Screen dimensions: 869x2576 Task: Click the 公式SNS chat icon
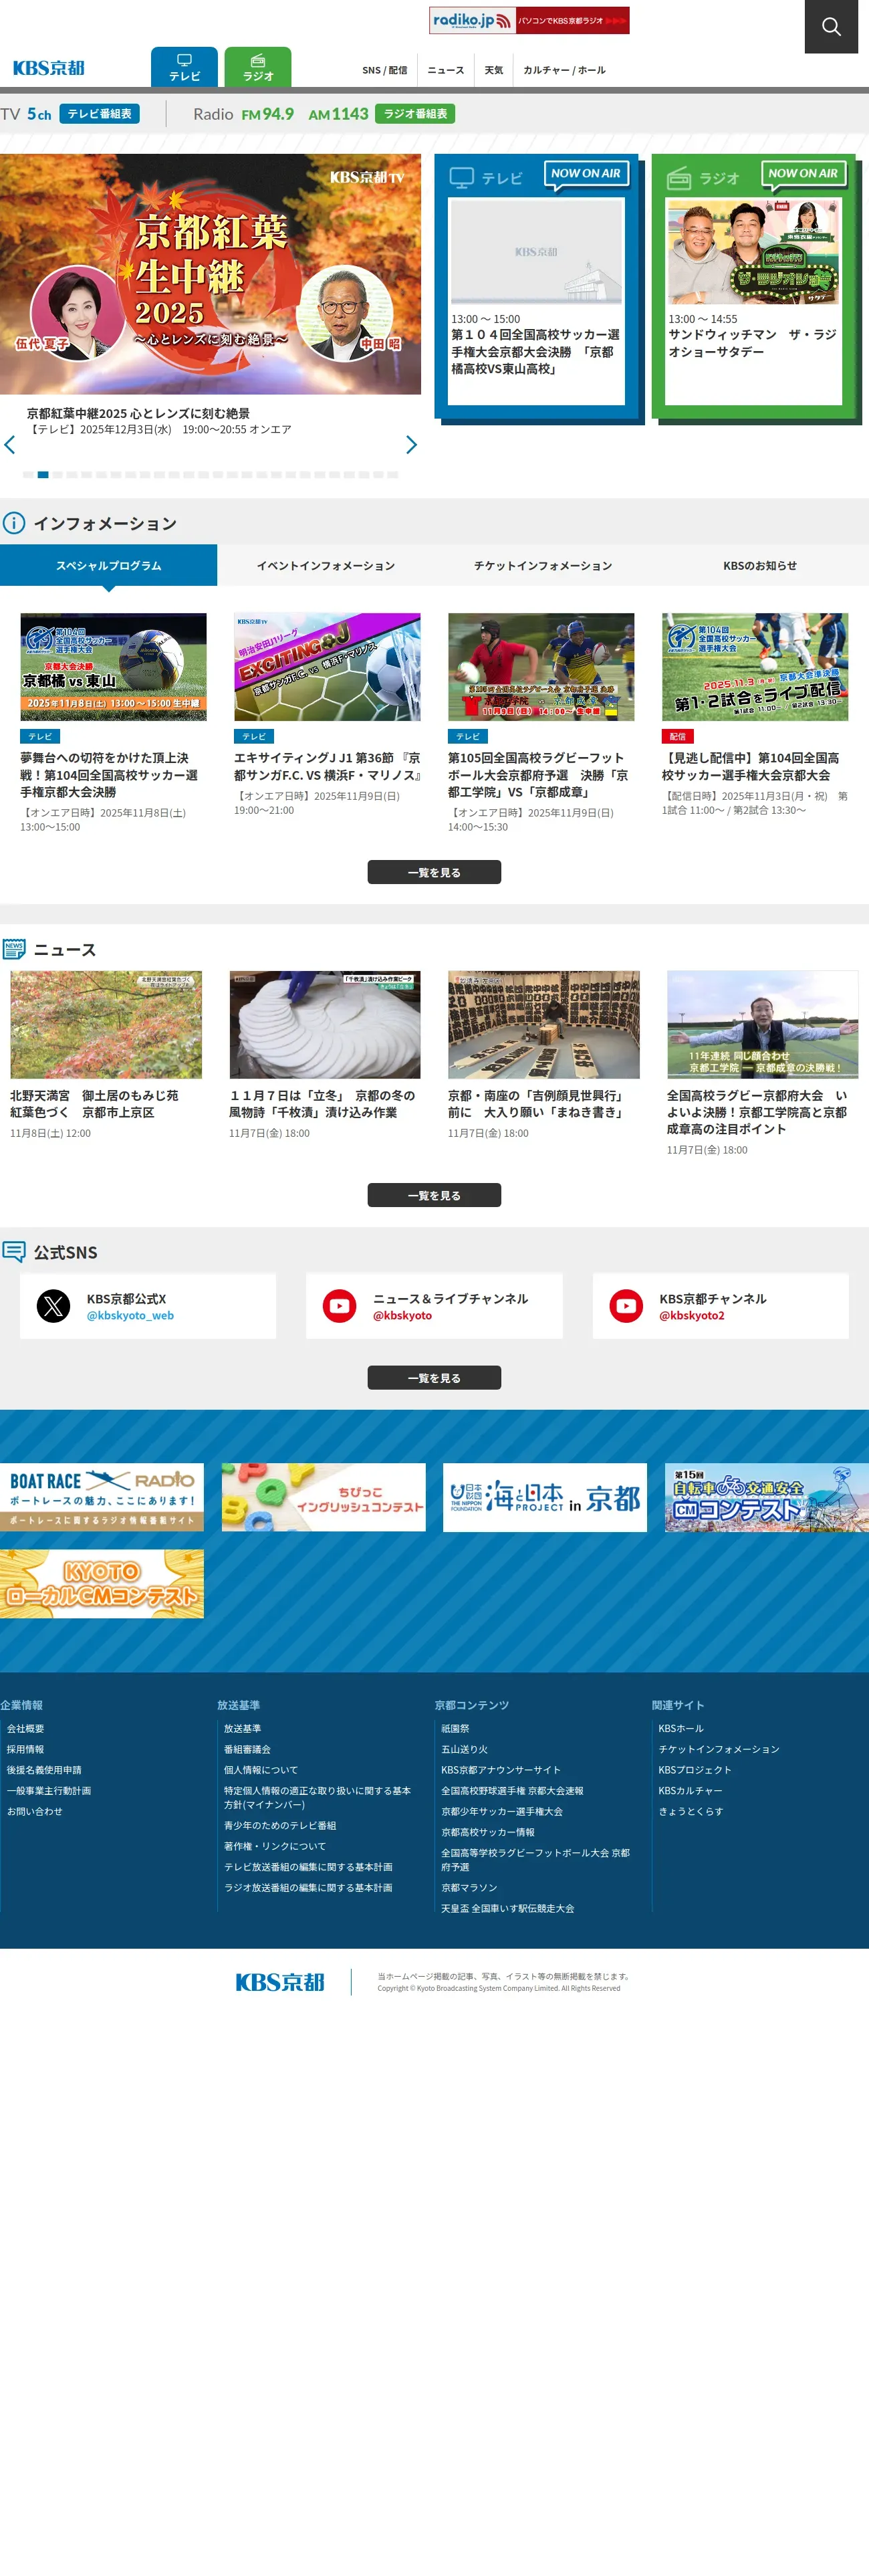coord(14,1252)
